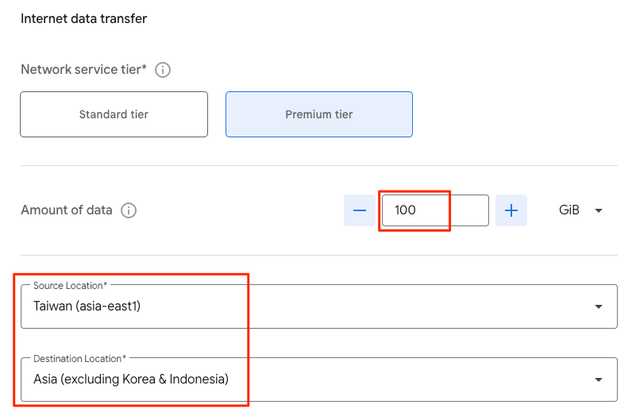Select the Standard tier option
Viewport: 640px width, 420px height.
click(x=114, y=114)
